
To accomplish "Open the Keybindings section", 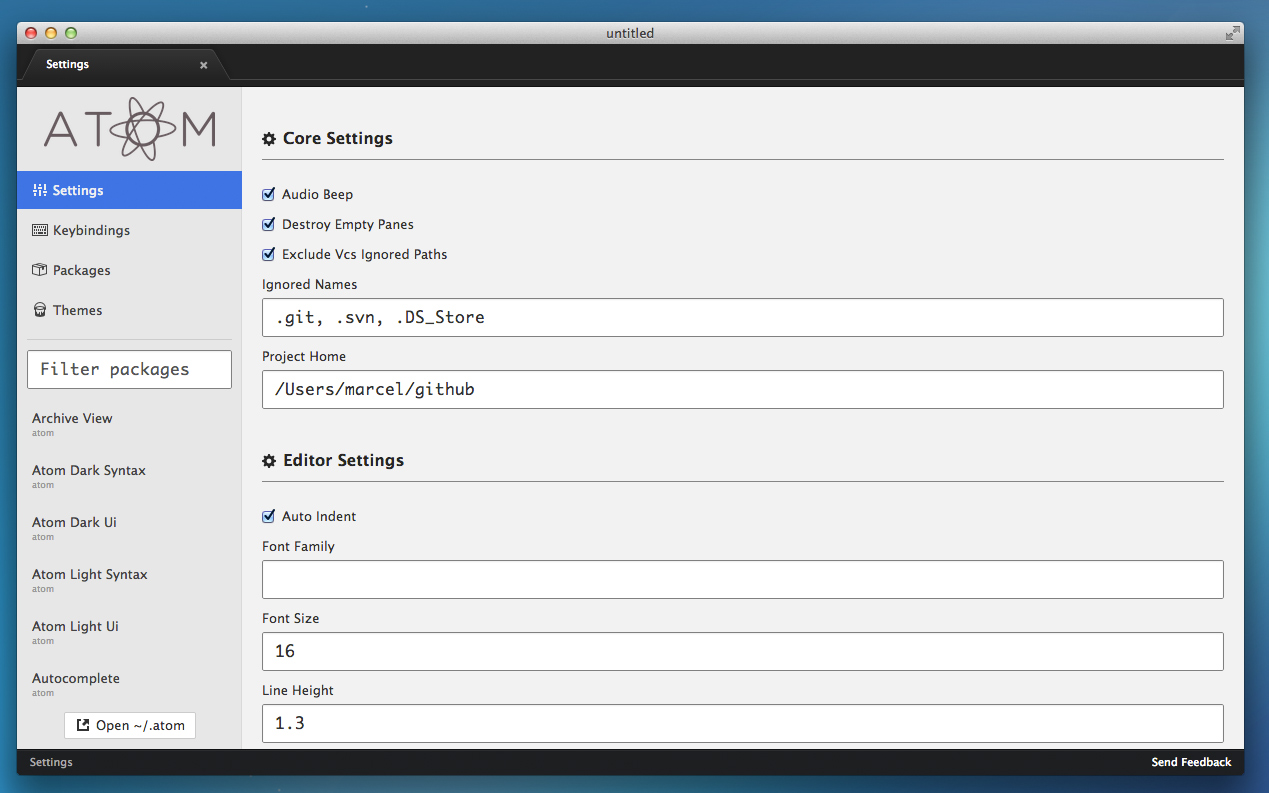I will click(x=91, y=230).
